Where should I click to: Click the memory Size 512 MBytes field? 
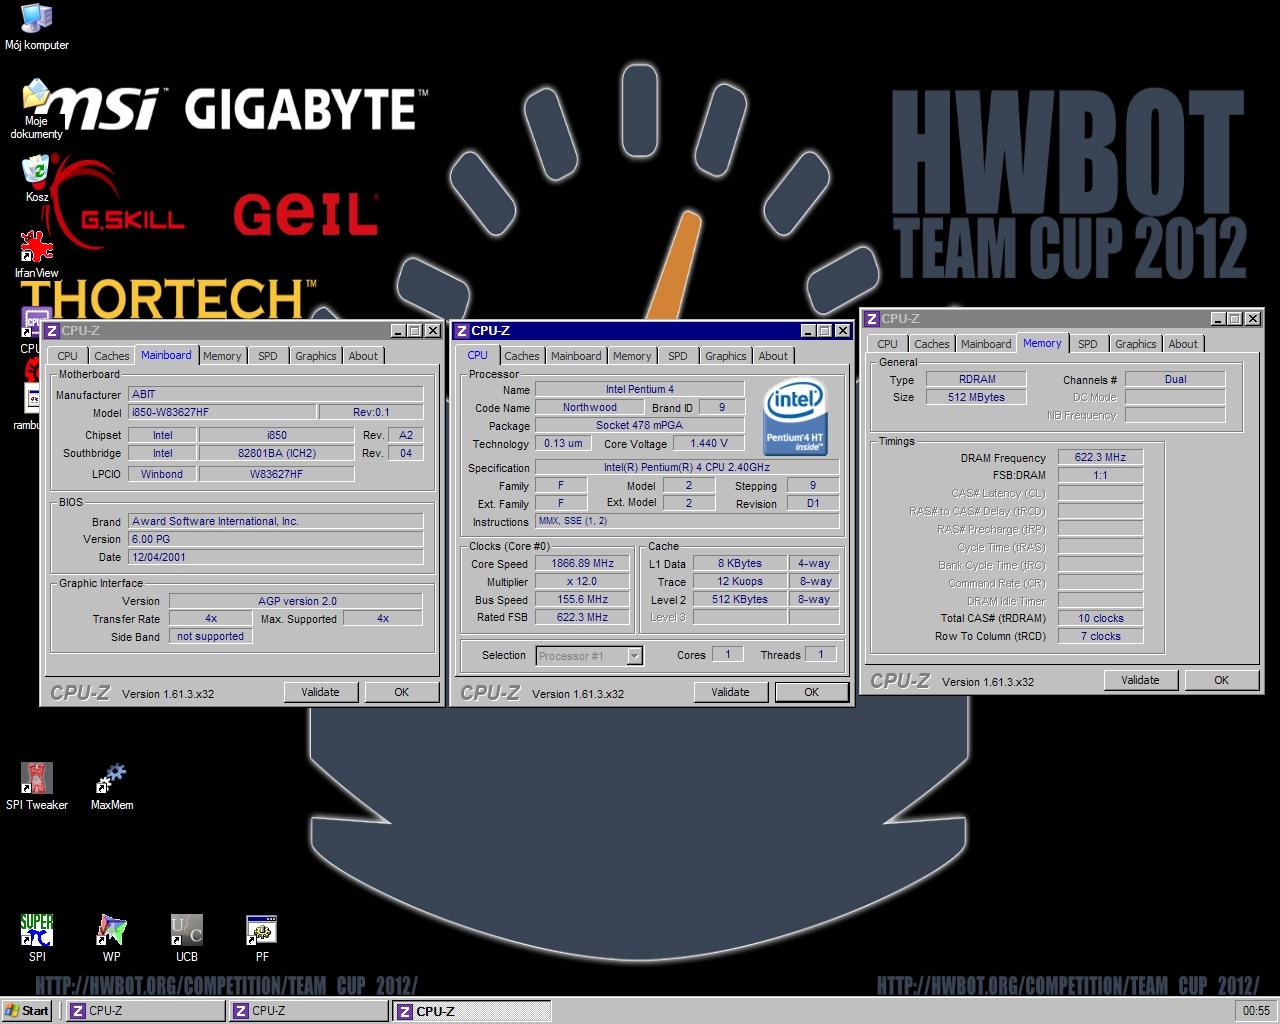pyautogui.click(x=977, y=397)
